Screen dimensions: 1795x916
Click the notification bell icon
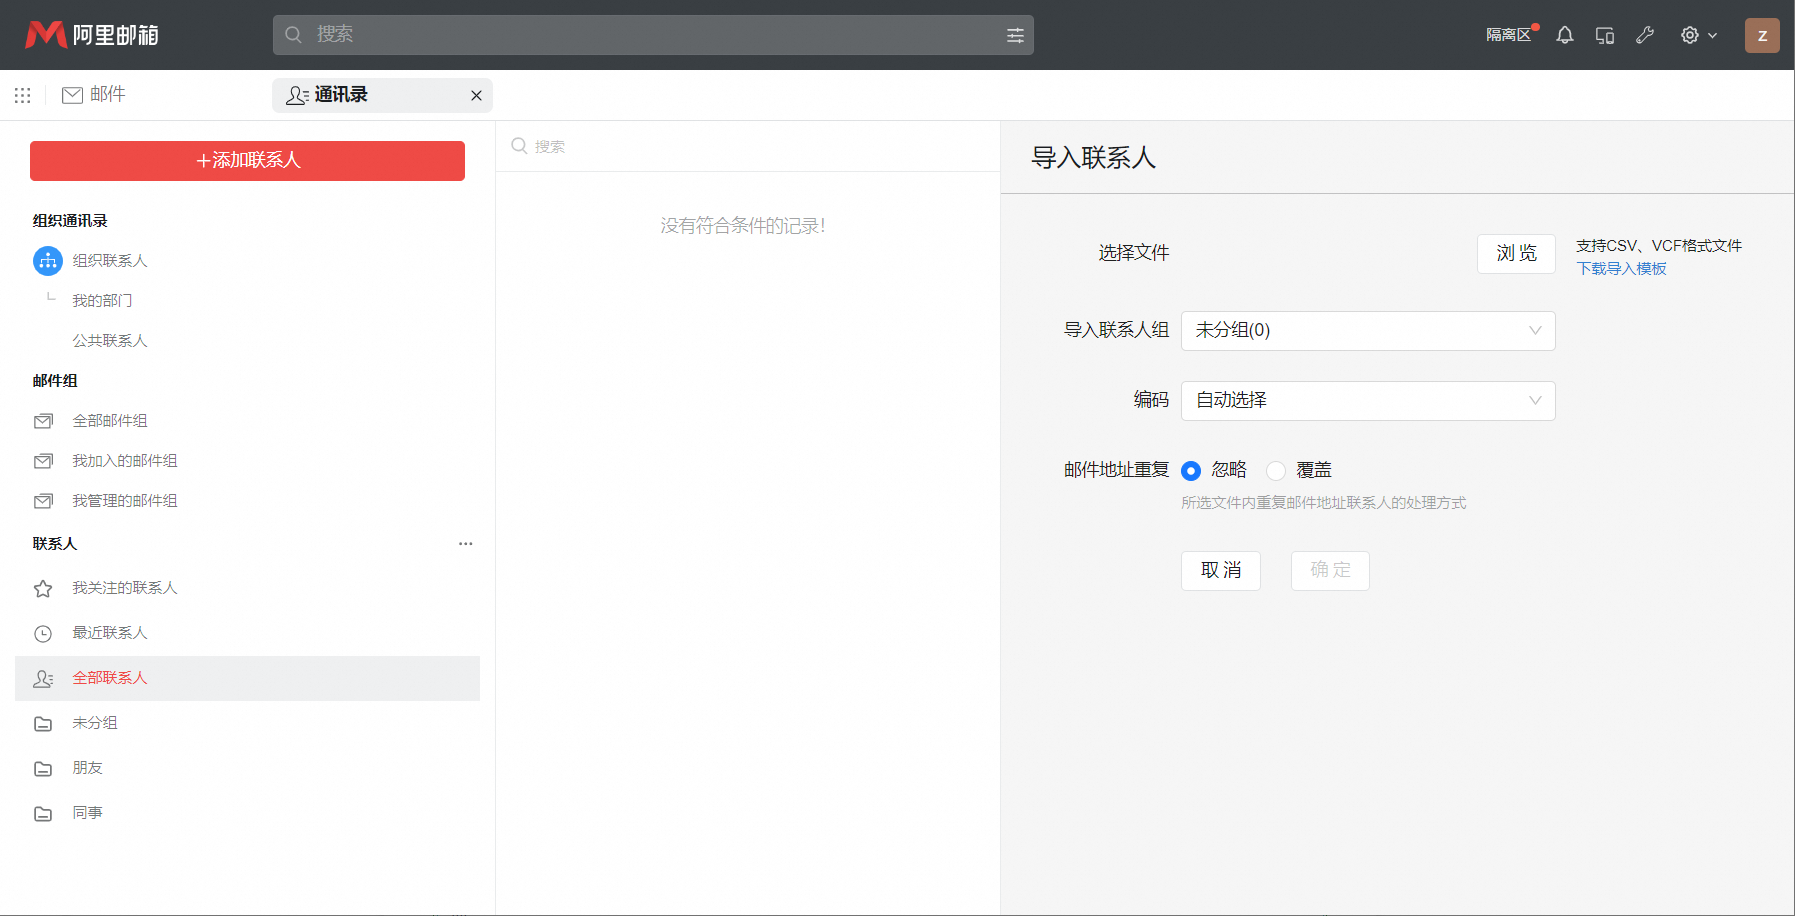[x=1565, y=35]
